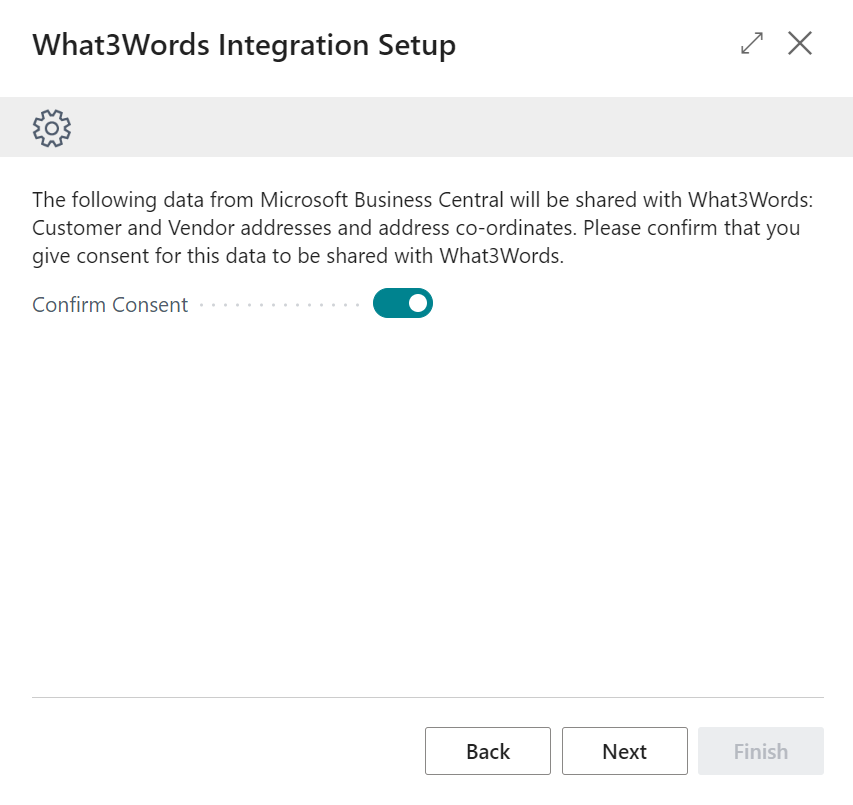
Task: Click the settings cog above the consent text
Action: (50, 128)
